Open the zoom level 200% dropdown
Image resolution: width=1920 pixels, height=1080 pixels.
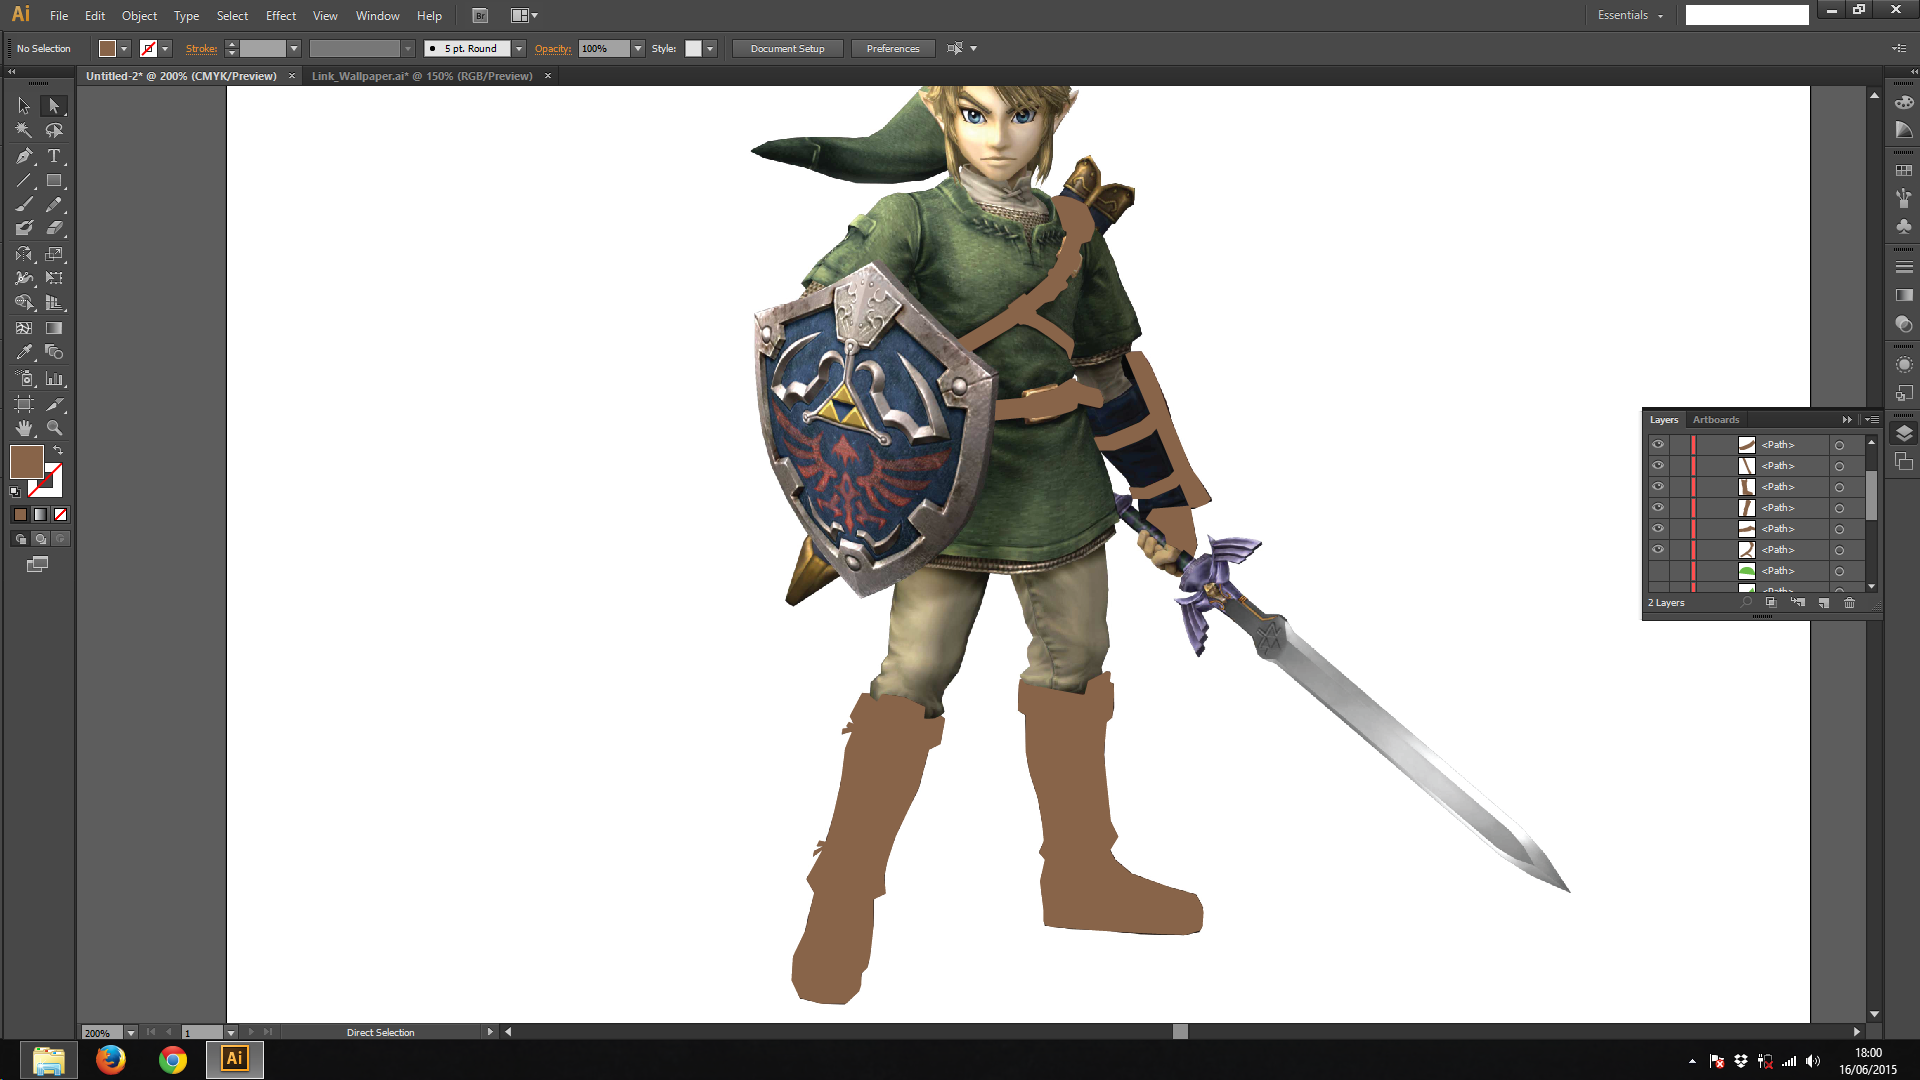[131, 1032]
